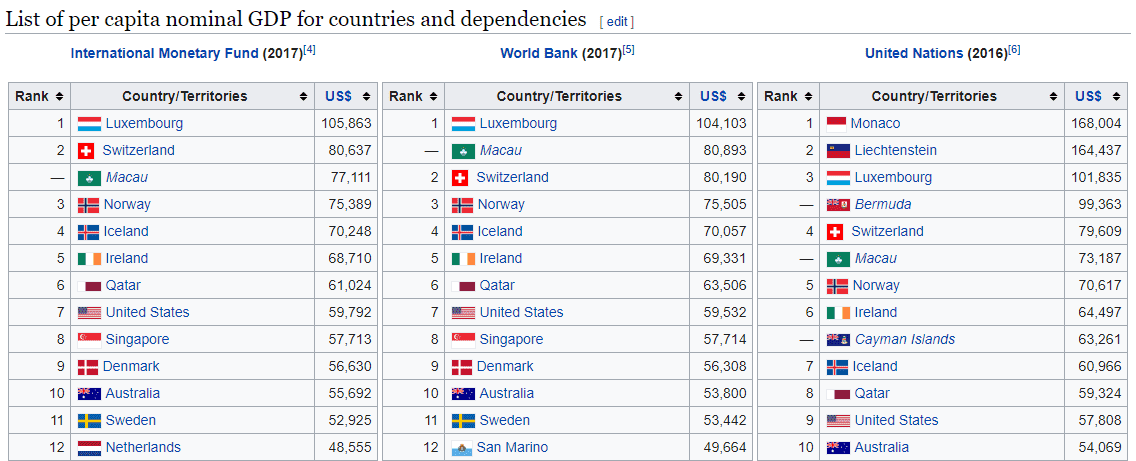Sort World Bank table by US$ arrows
This screenshot has height=461, width=1136.
tap(741, 96)
